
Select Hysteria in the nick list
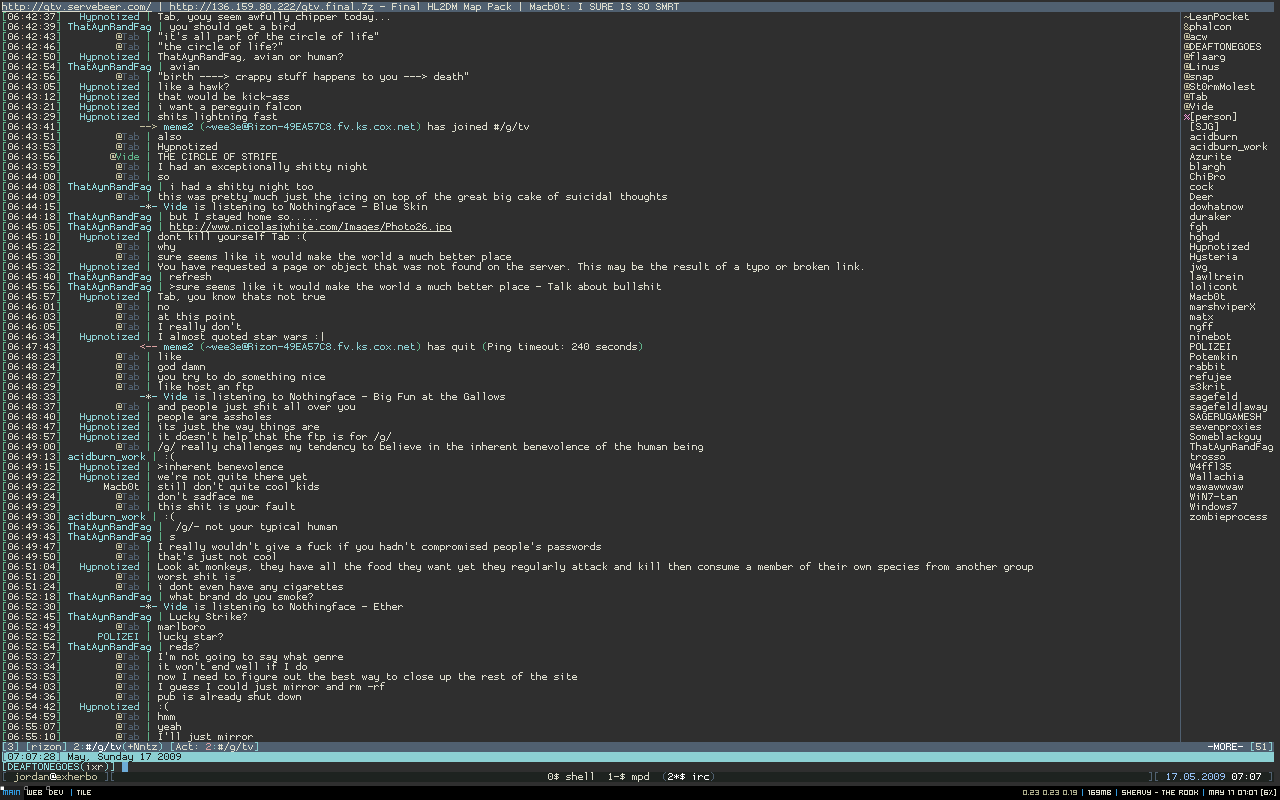pyautogui.click(x=1213, y=257)
